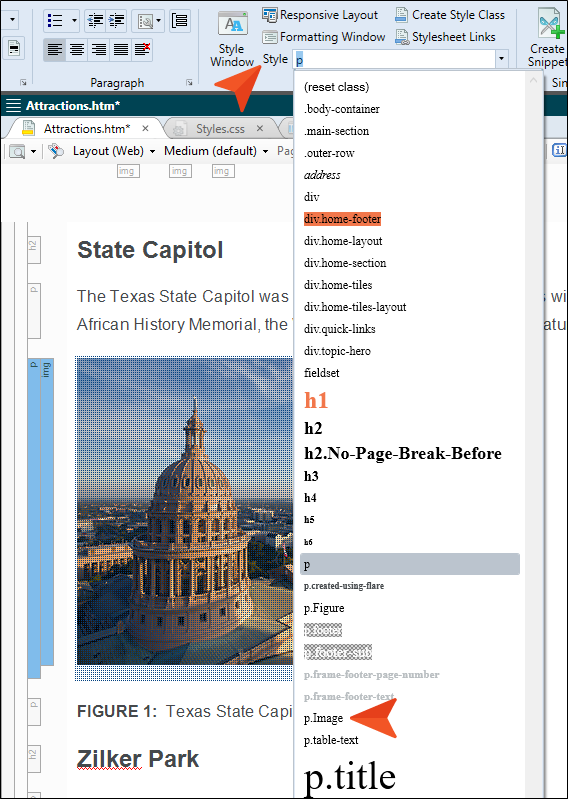Click the img structure bar beside image

click(47, 512)
